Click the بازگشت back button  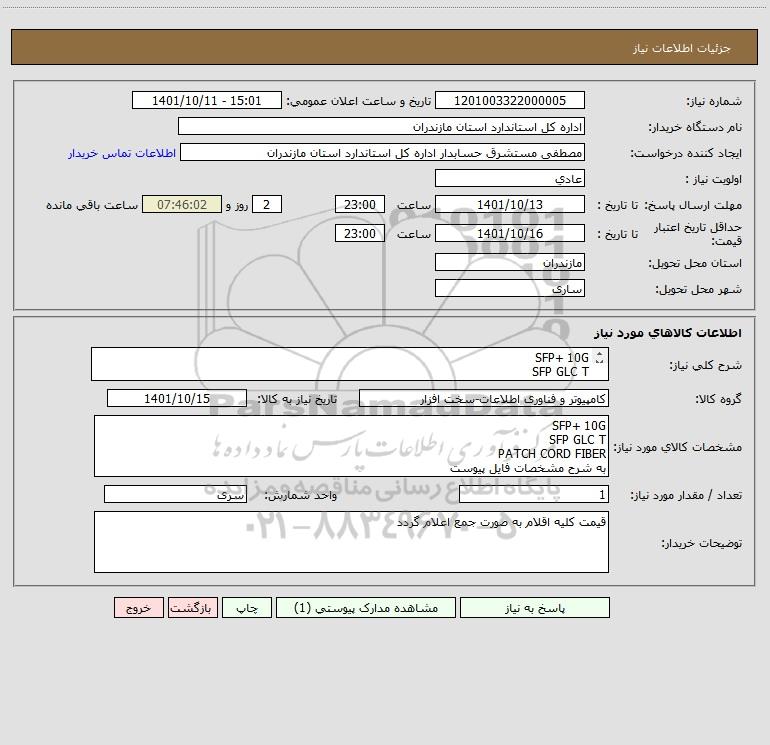(x=192, y=608)
